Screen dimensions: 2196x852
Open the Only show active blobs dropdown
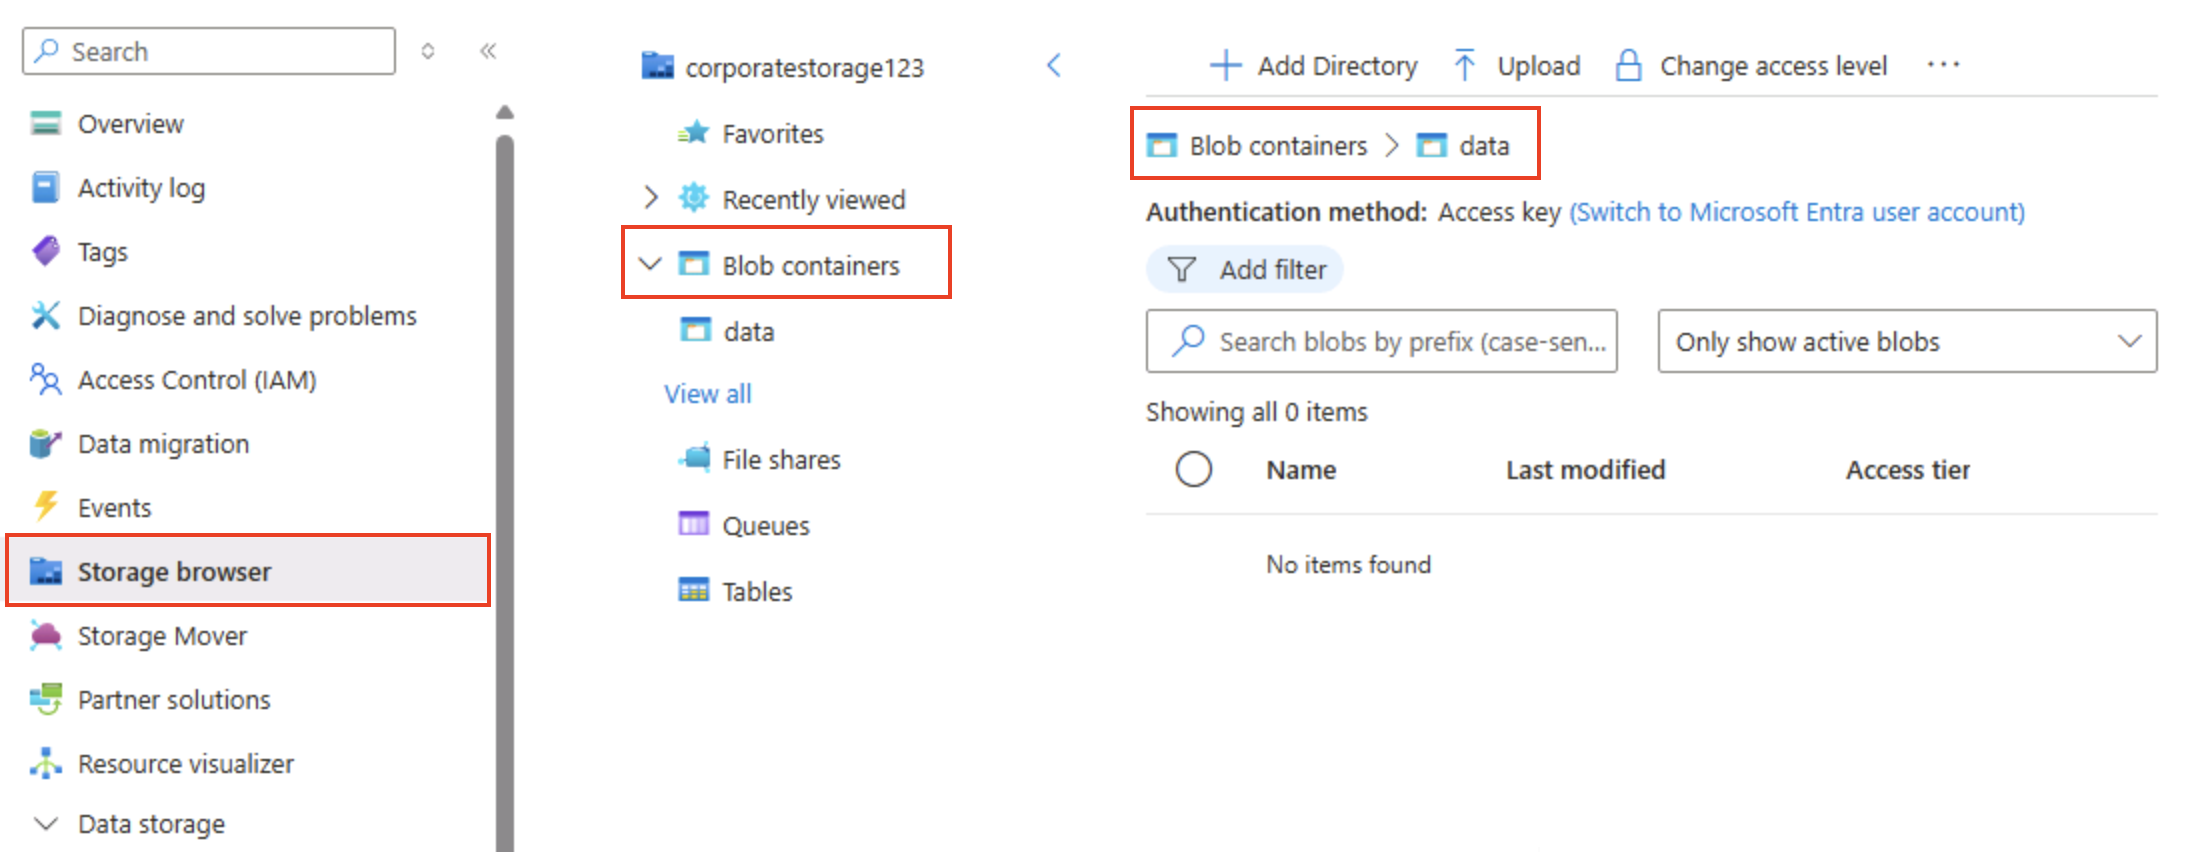pos(1906,342)
